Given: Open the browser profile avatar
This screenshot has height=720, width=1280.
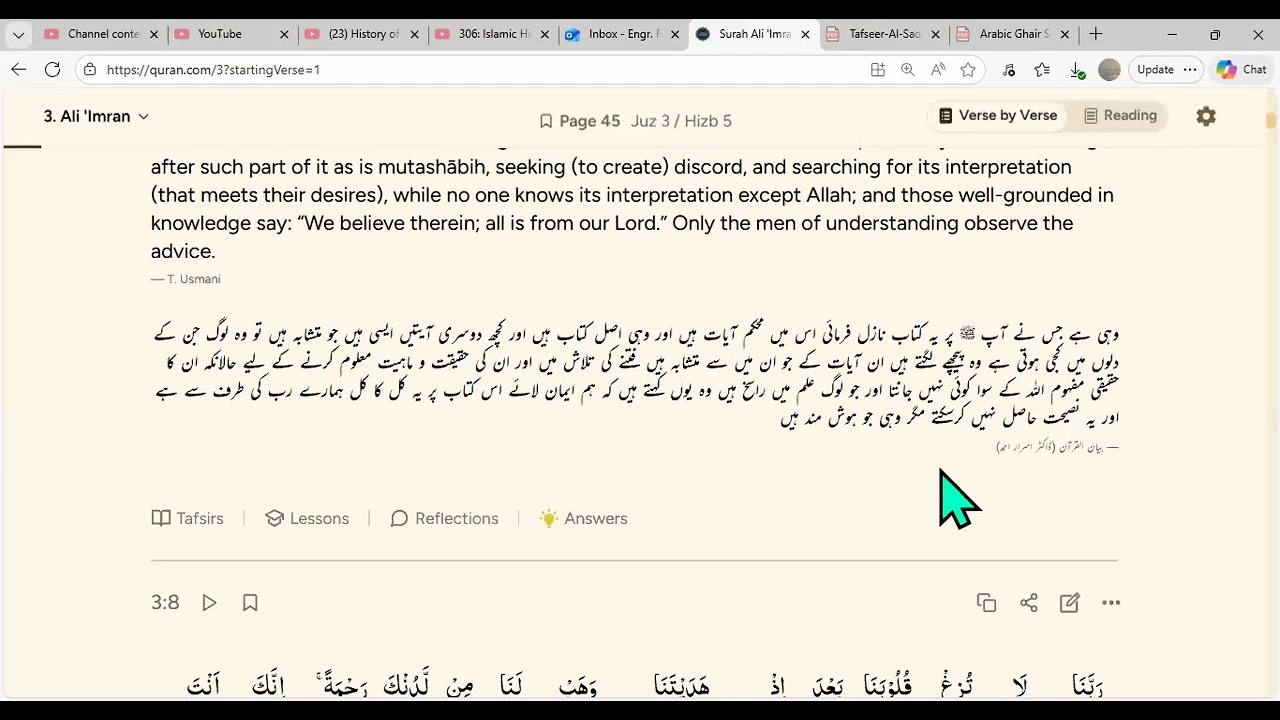Looking at the screenshot, I should coord(1109,70).
